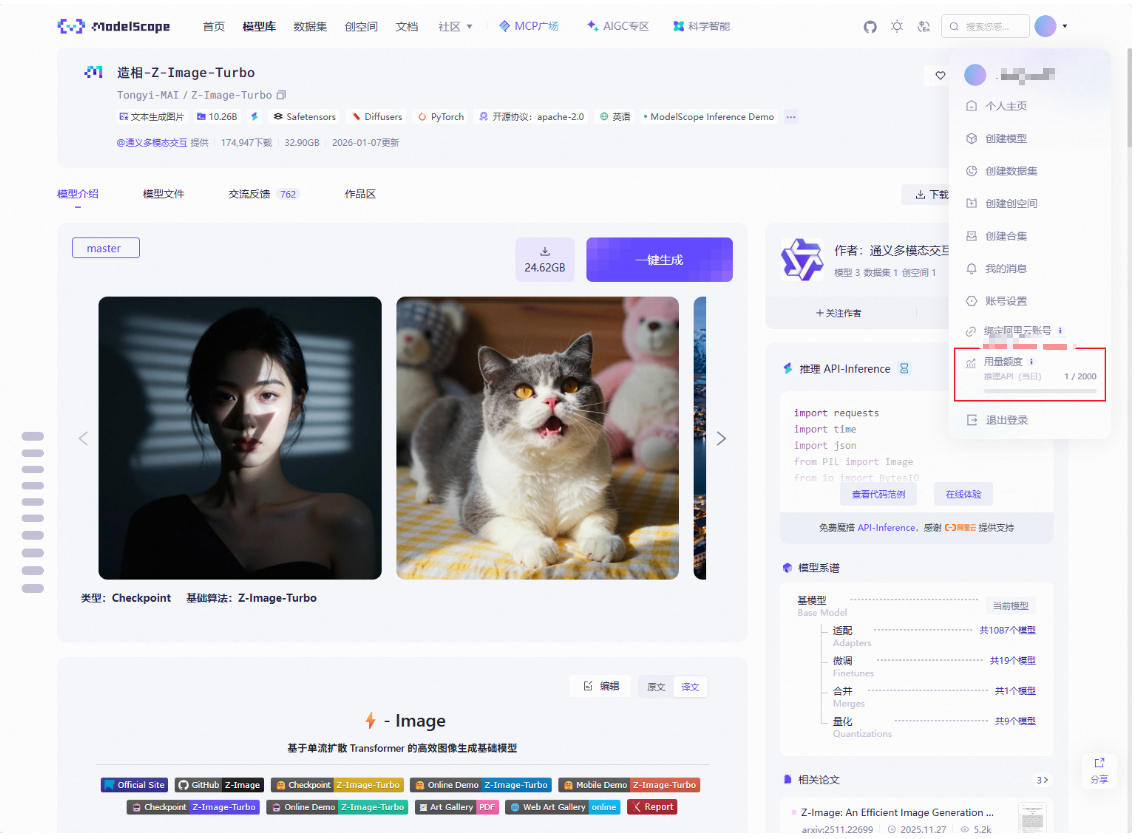Select 退出登录 from the user menu

(x=1006, y=420)
